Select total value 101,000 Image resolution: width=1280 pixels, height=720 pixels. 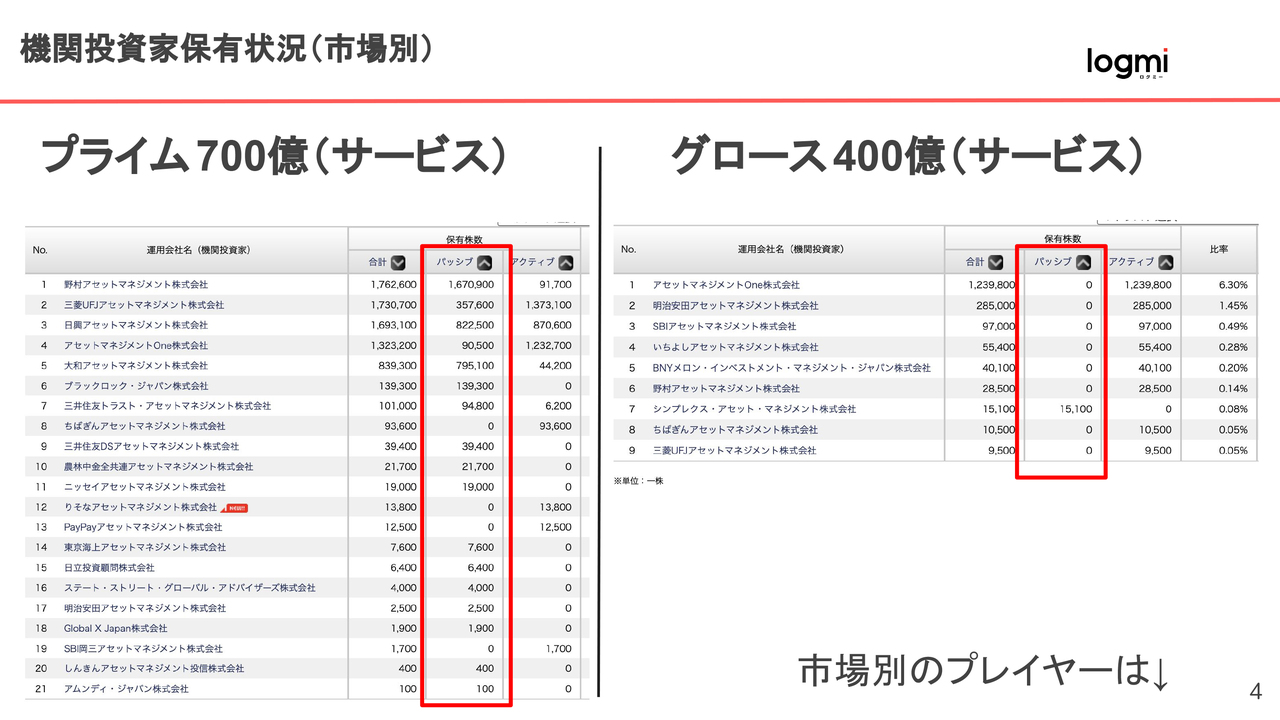pos(397,406)
